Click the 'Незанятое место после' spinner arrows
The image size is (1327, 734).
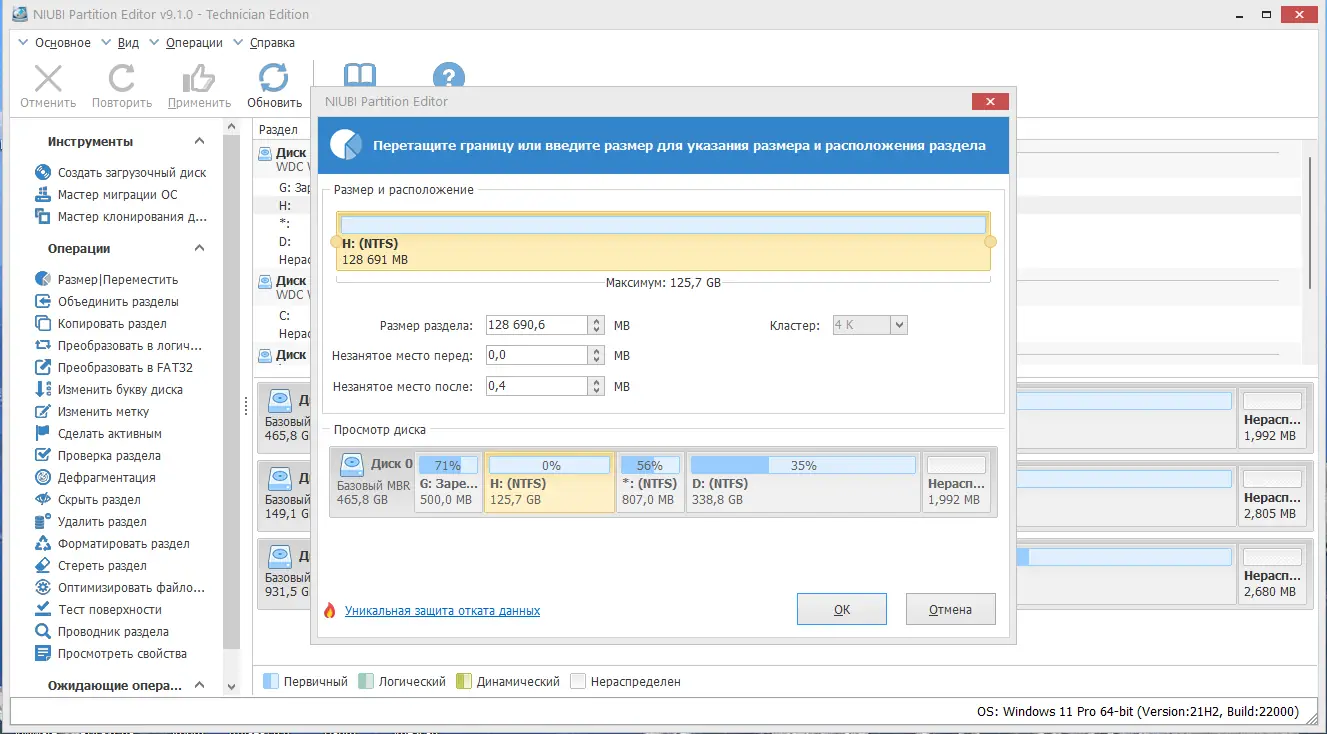point(597,386)
